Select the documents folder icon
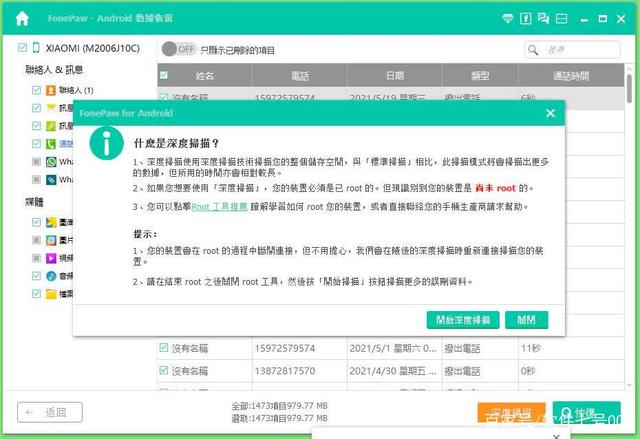 [x=51, y=294]
